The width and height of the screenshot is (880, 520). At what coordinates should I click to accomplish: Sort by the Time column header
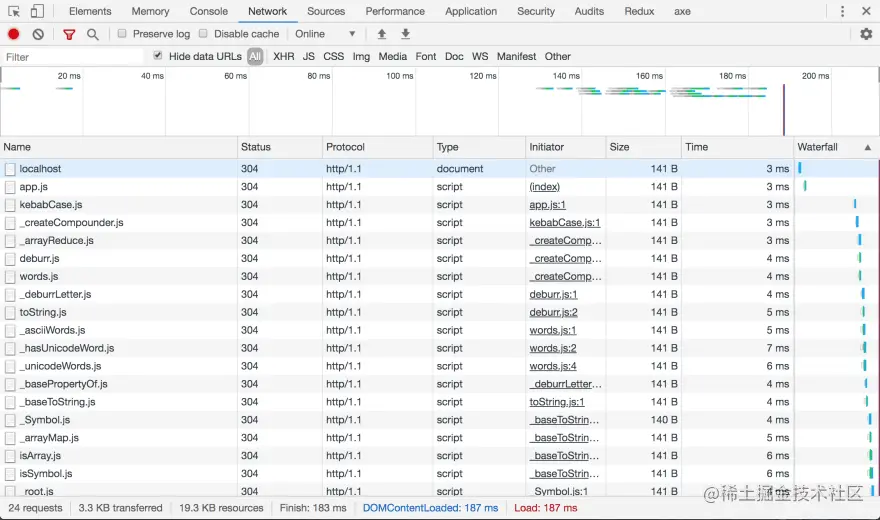pos(737,147)
